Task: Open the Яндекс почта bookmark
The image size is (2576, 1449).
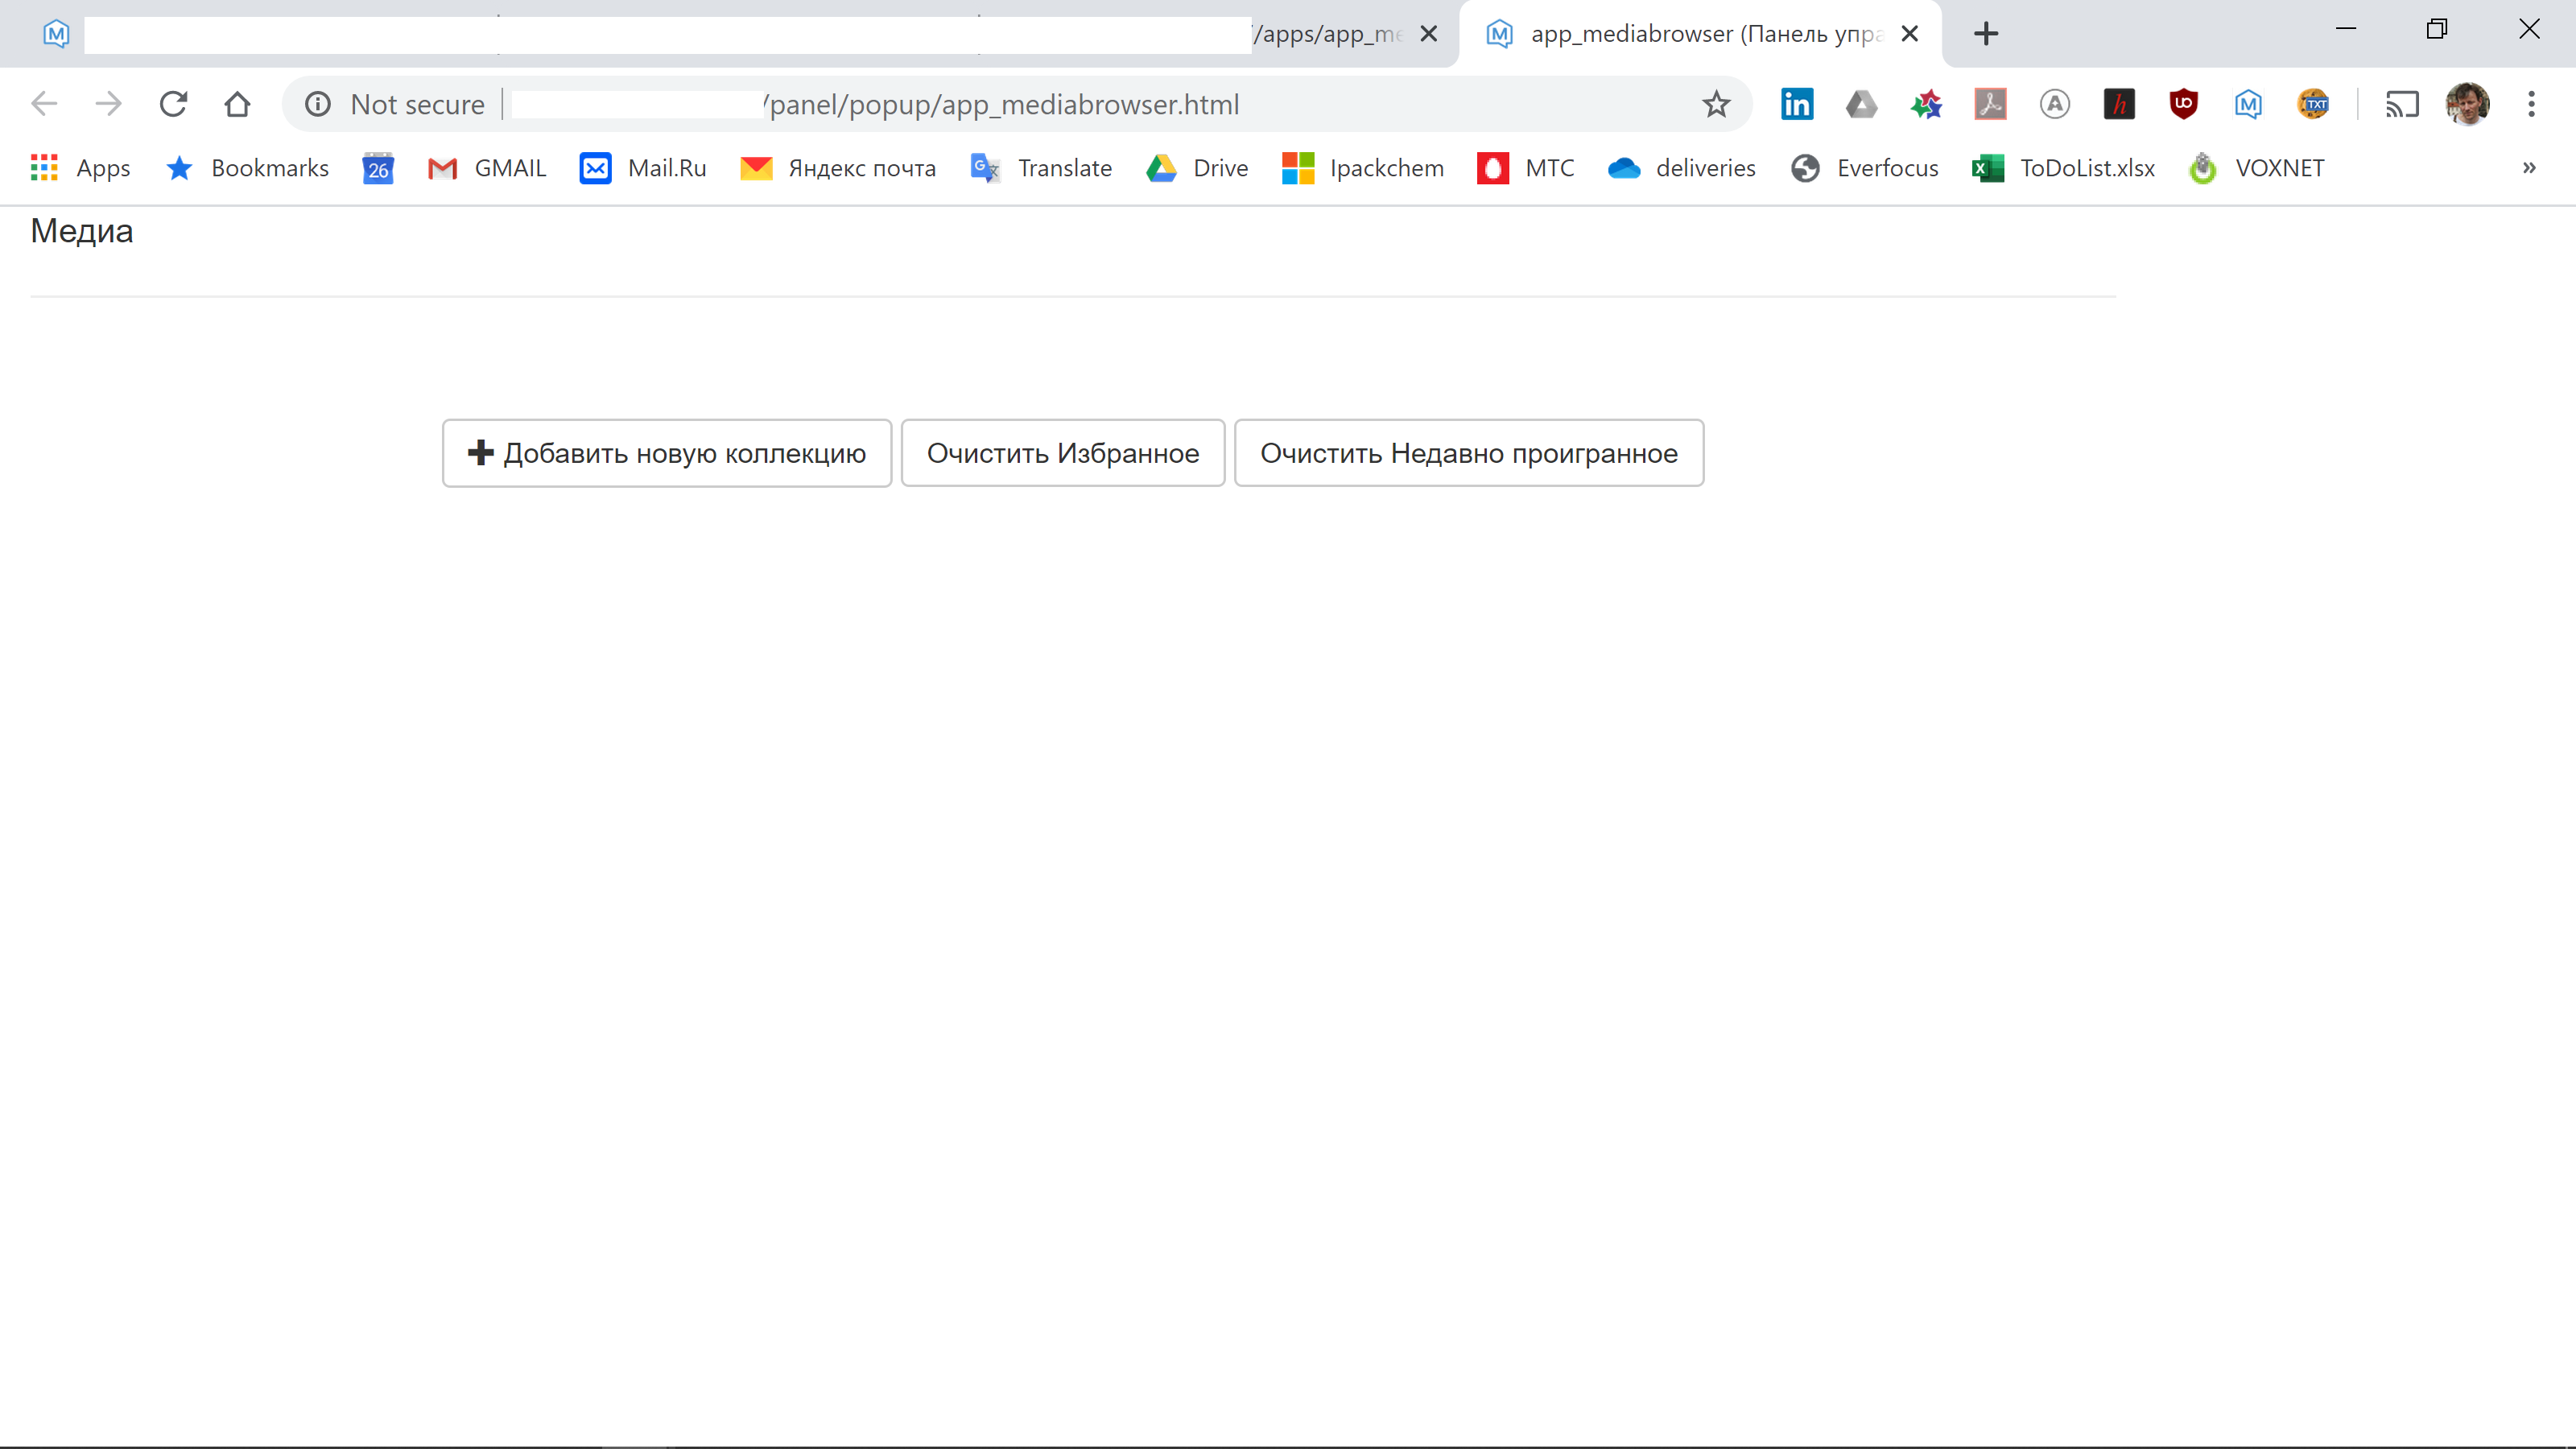Action: tap(837, 168)
